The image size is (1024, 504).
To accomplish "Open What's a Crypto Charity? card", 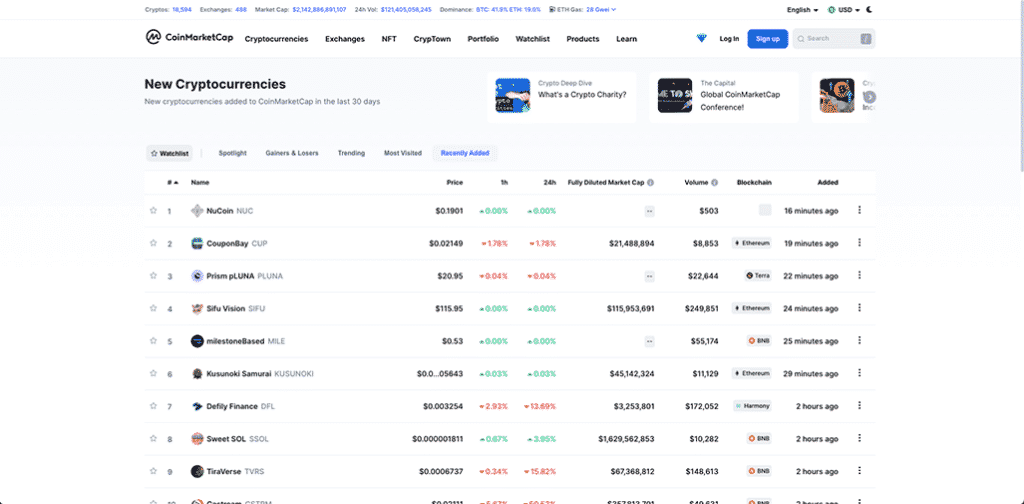I will click(x=562, y=97).
